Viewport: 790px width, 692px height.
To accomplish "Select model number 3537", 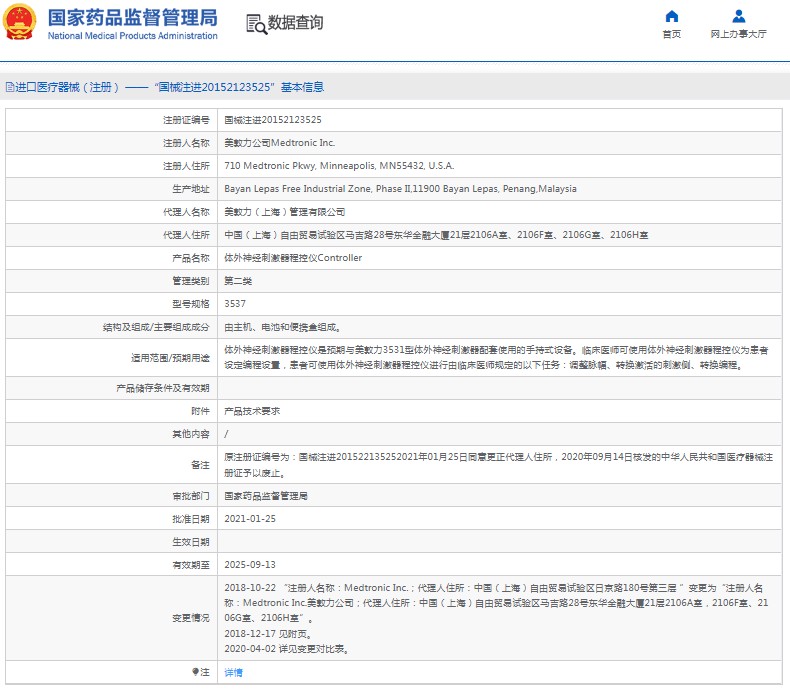I will [235, 304].
